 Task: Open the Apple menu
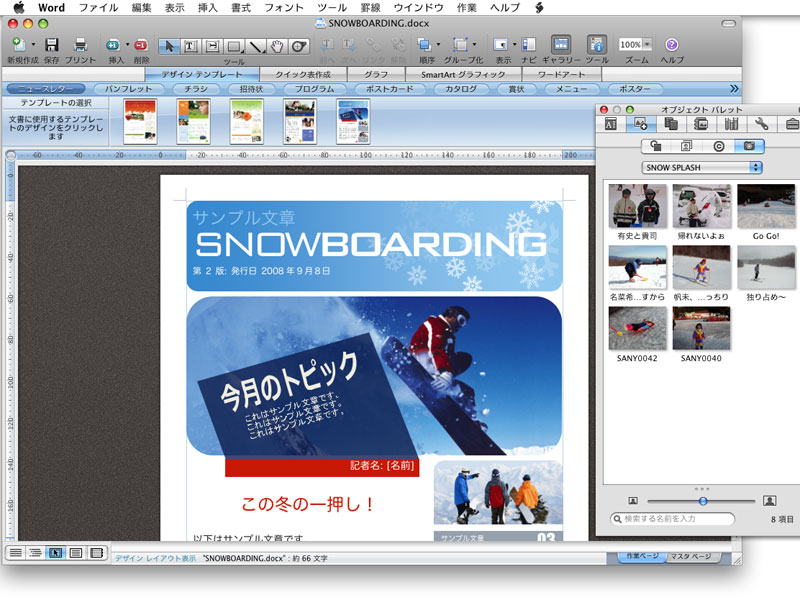click(19, 7)
